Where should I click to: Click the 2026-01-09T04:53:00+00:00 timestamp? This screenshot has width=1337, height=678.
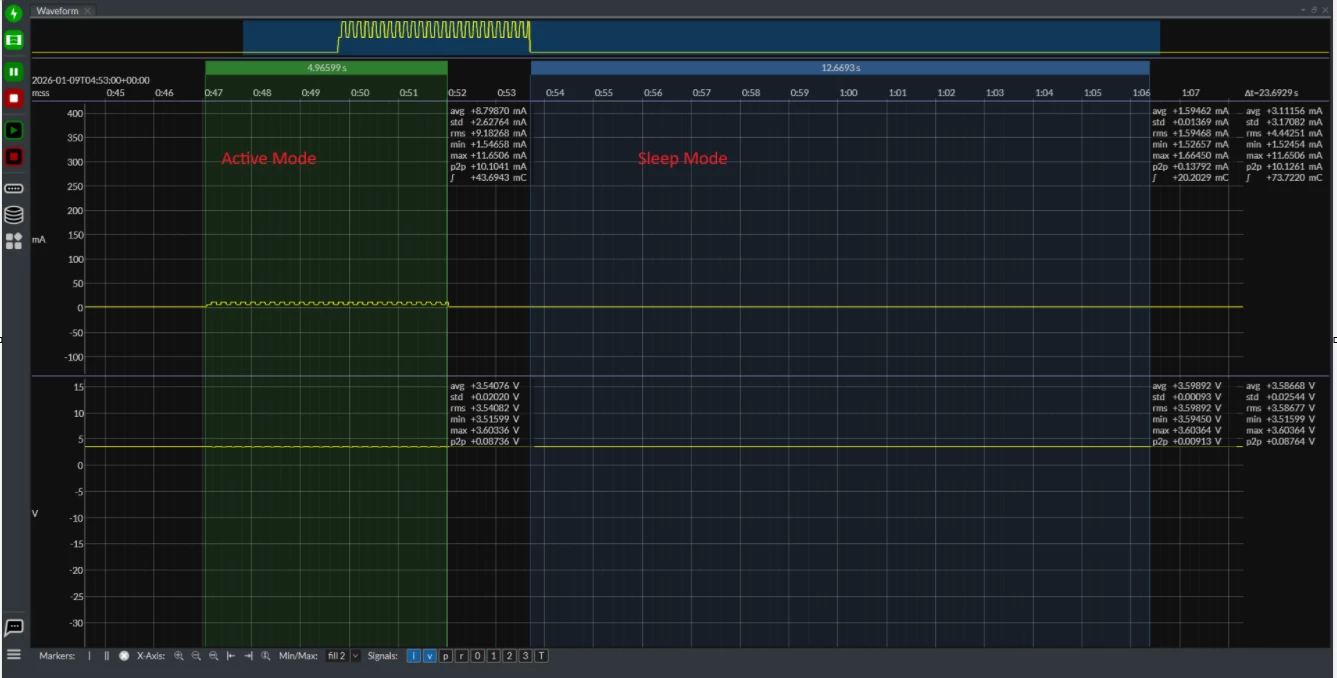click(x=90, y=80)
